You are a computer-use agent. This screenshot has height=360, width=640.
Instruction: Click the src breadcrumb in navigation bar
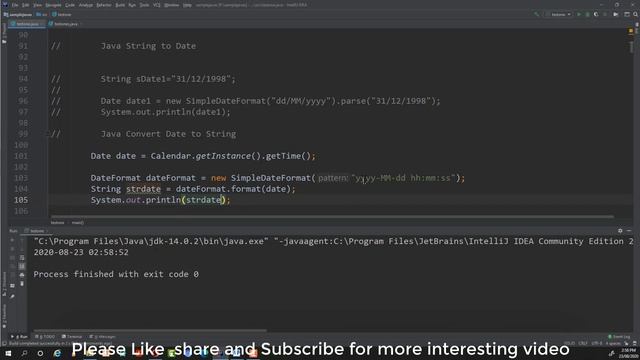click(x=42, y=15)
